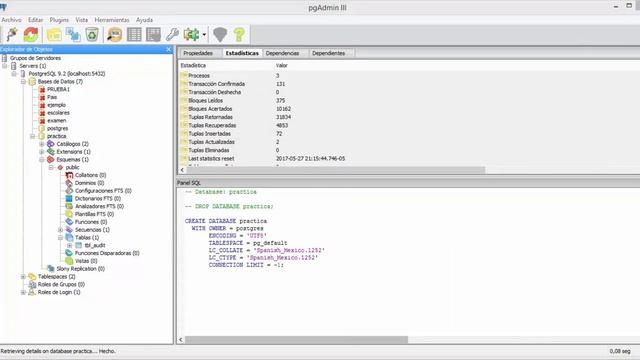Expand the Catálogos (2) node
The image size is (640, 360).
42,144
